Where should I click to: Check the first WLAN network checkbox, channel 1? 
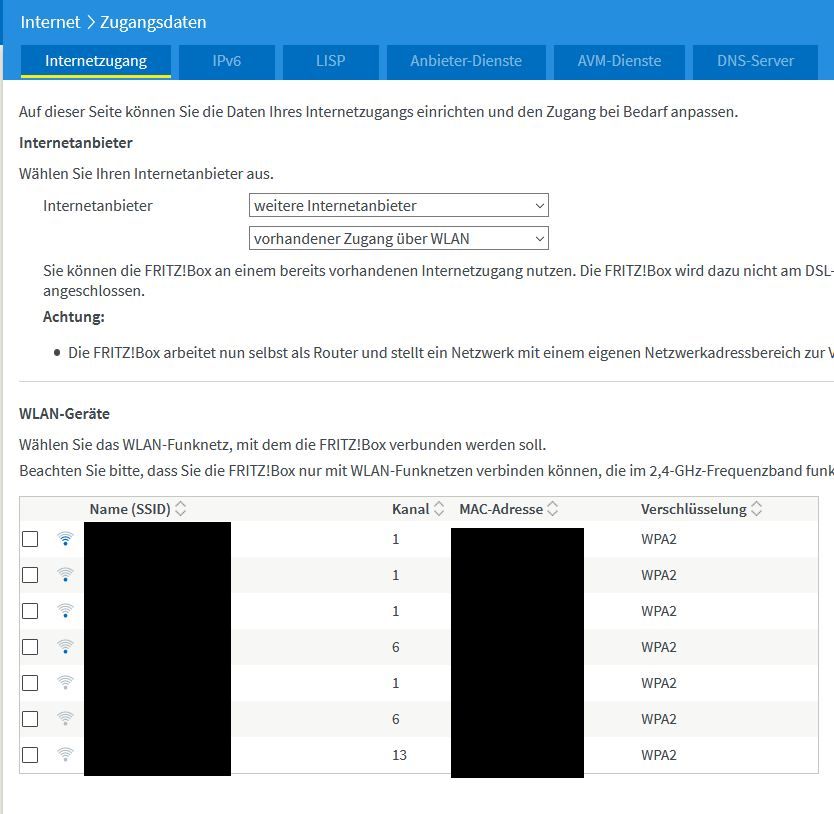(30, 539)
